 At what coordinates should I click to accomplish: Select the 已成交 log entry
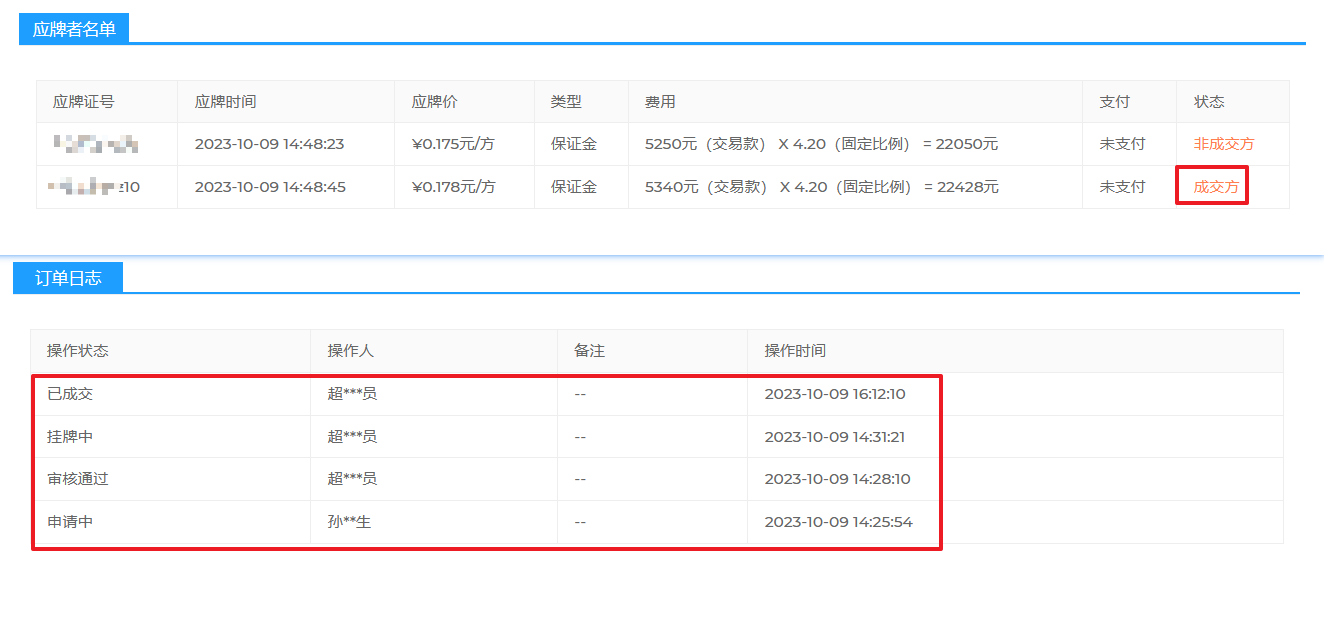point(70,394)
